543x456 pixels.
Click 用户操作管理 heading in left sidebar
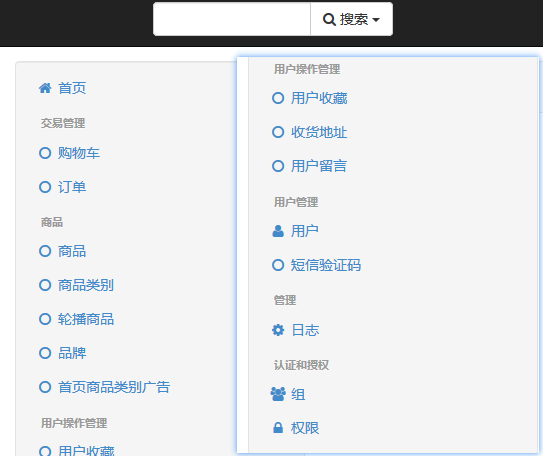click(x=74, y=423)
